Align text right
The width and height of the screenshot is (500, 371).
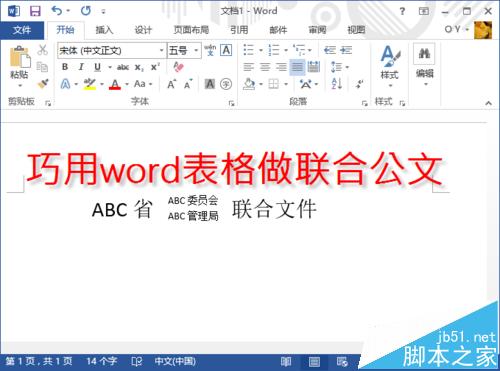coord(281,67)
